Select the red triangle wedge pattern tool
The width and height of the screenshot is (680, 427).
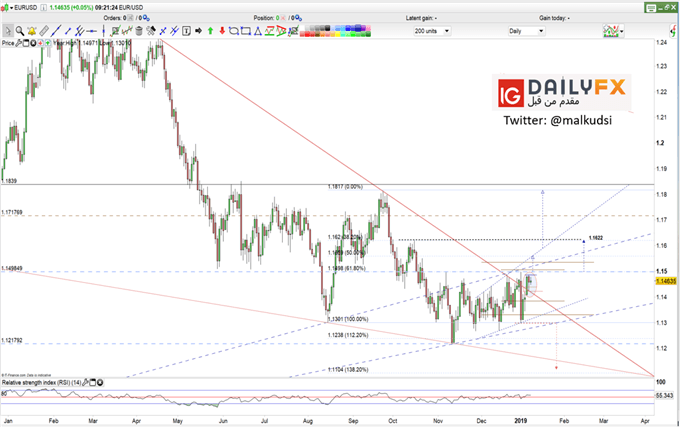point(281,31)
